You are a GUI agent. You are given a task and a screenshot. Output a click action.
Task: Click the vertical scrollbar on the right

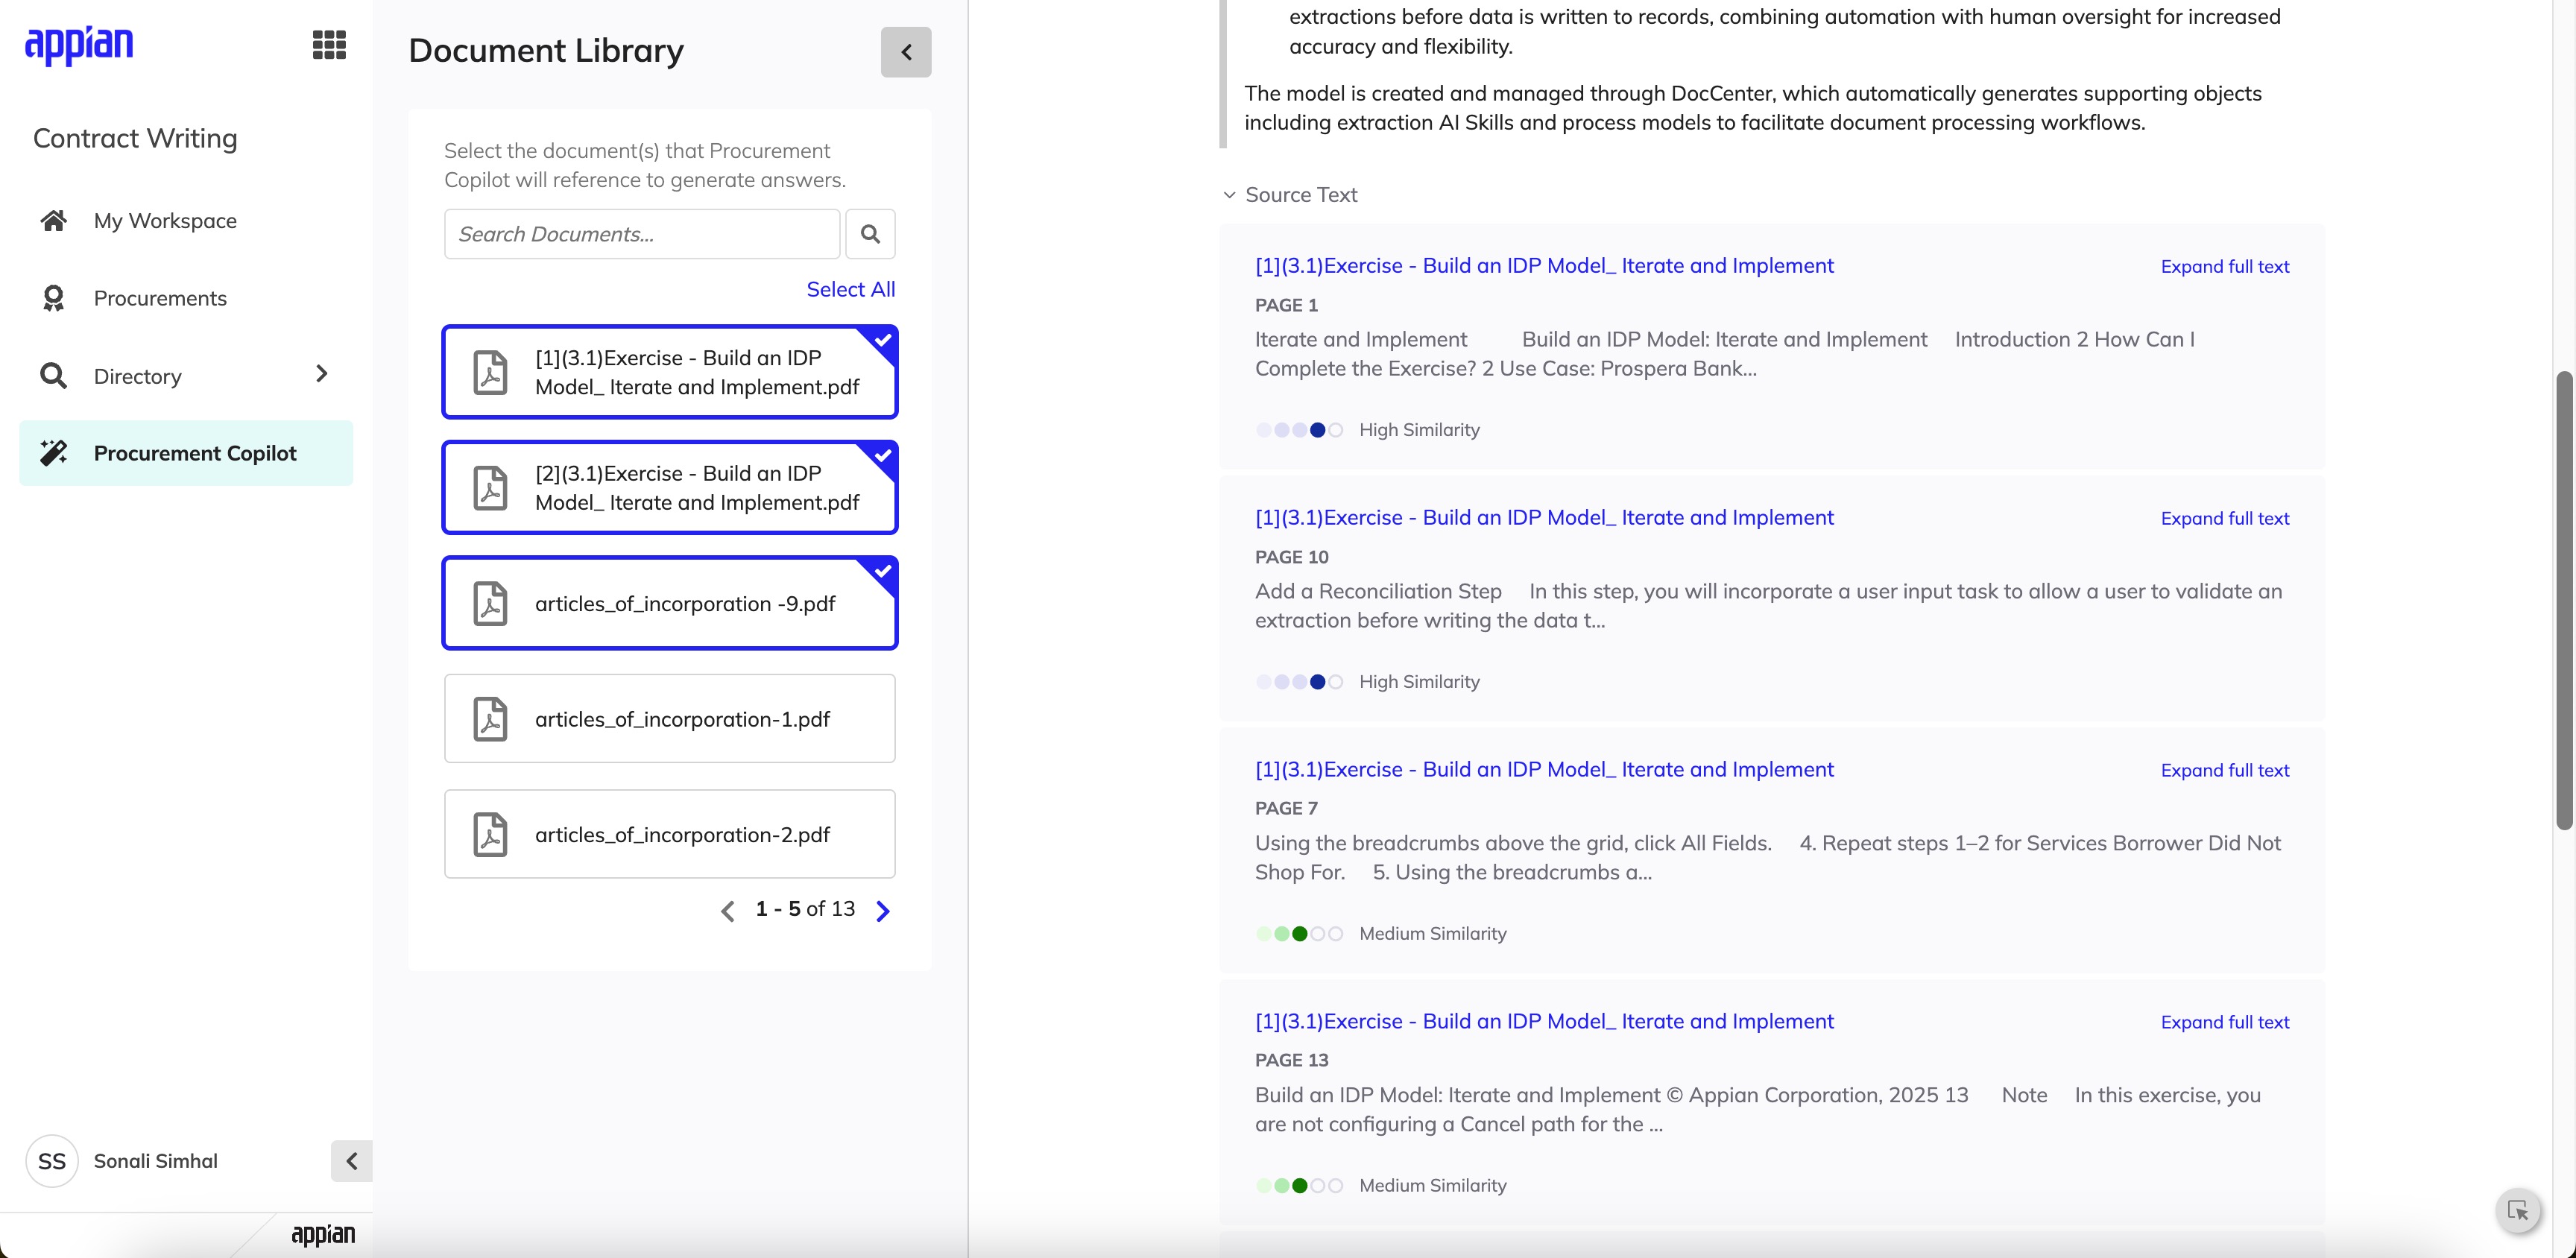point(2563,600)
